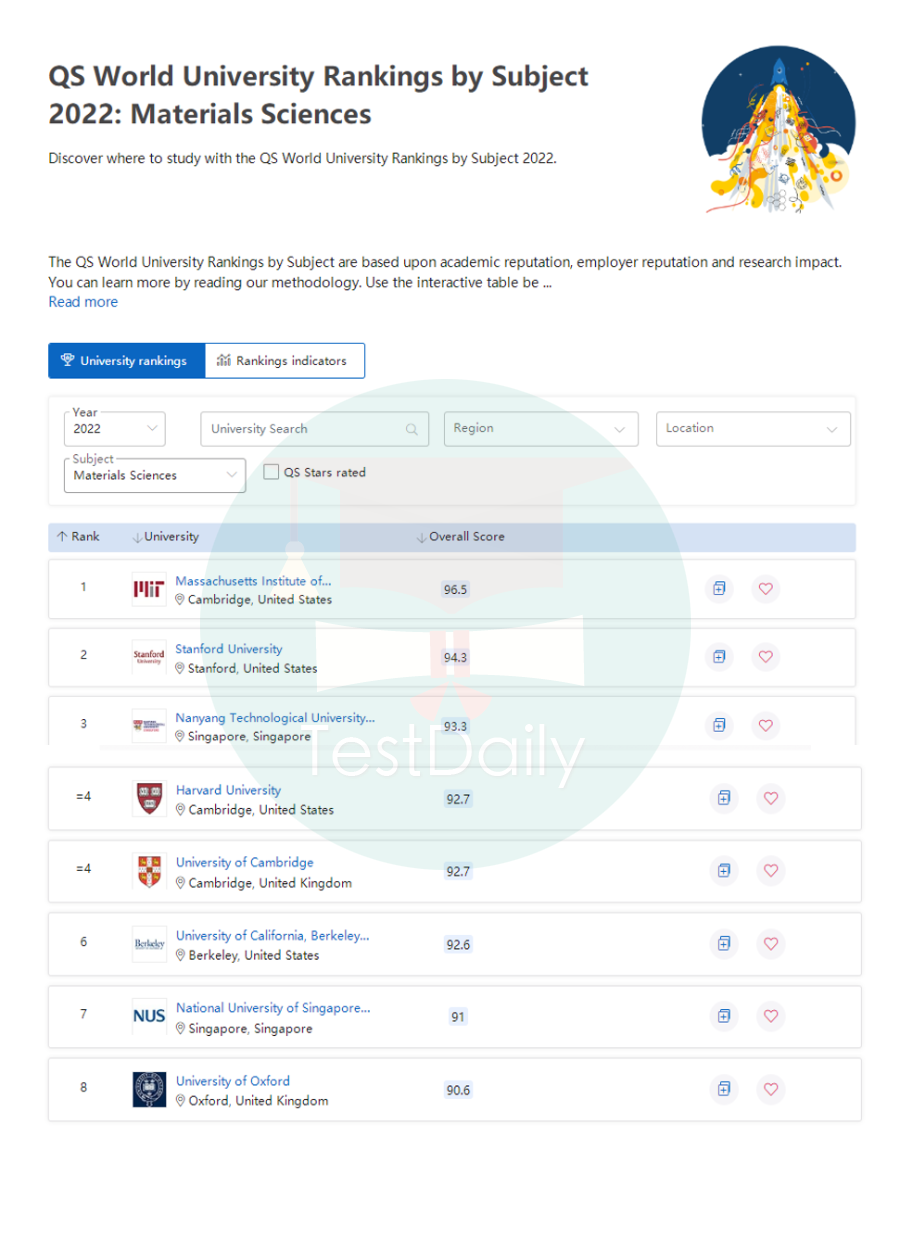Image resolution: width=900 pixels, height=1250 pixels.
Task: Open the University of California, Berkeley link
Action: tap(273, 935)
